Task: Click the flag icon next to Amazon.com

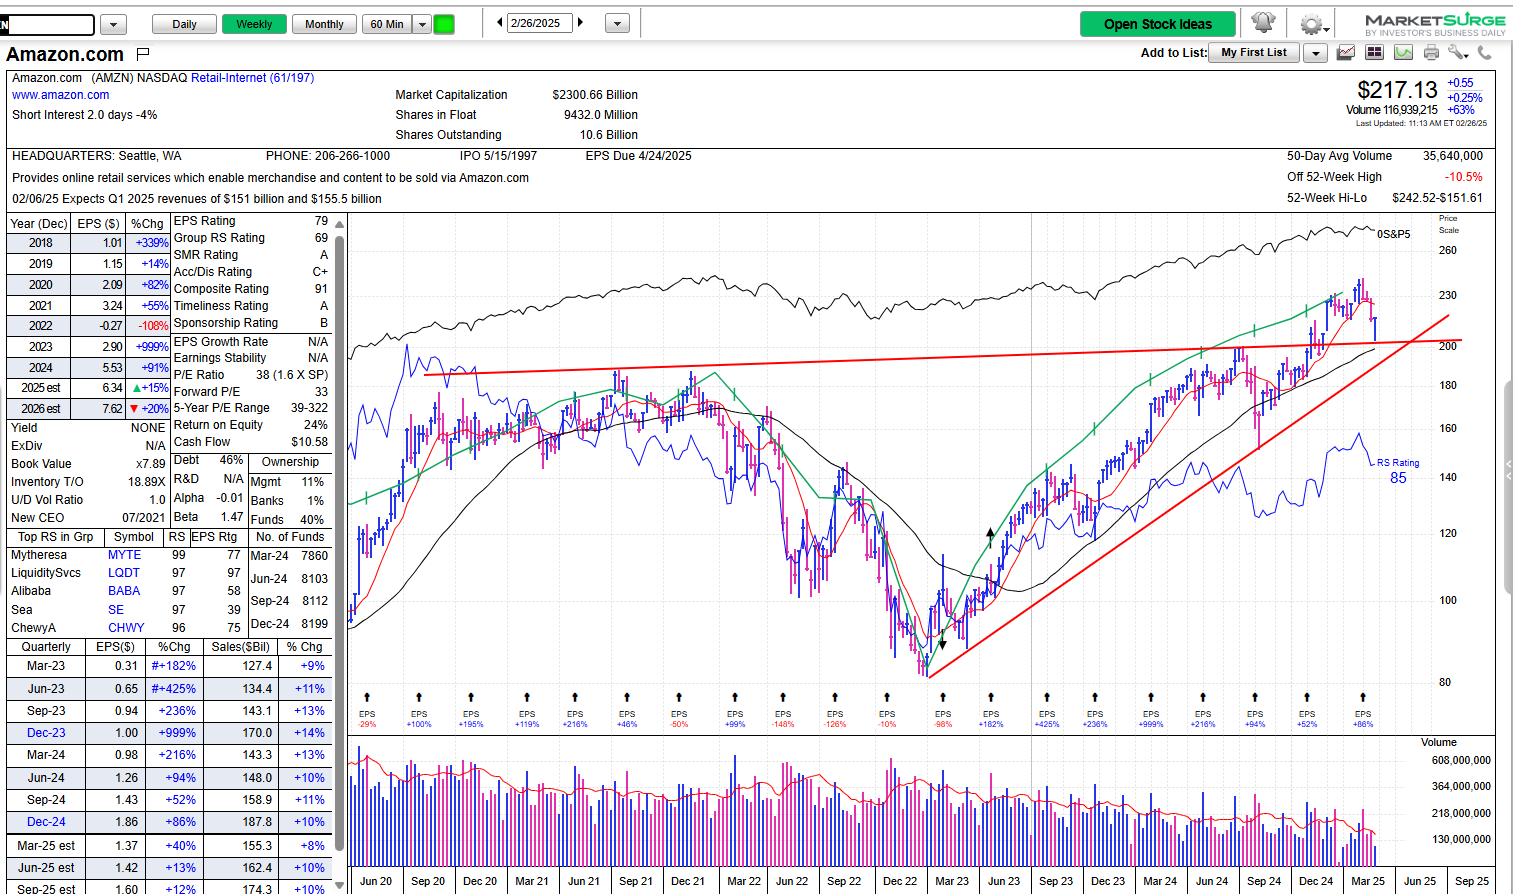Action: click(x=143, y=53)
